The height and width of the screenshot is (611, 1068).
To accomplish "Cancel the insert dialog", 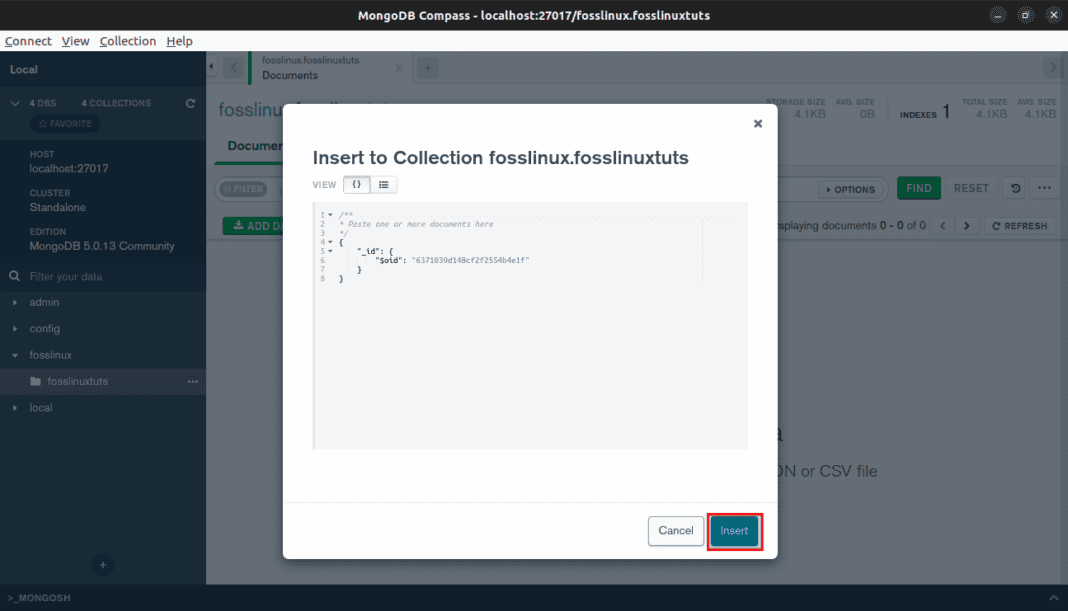I will point(676,531).
